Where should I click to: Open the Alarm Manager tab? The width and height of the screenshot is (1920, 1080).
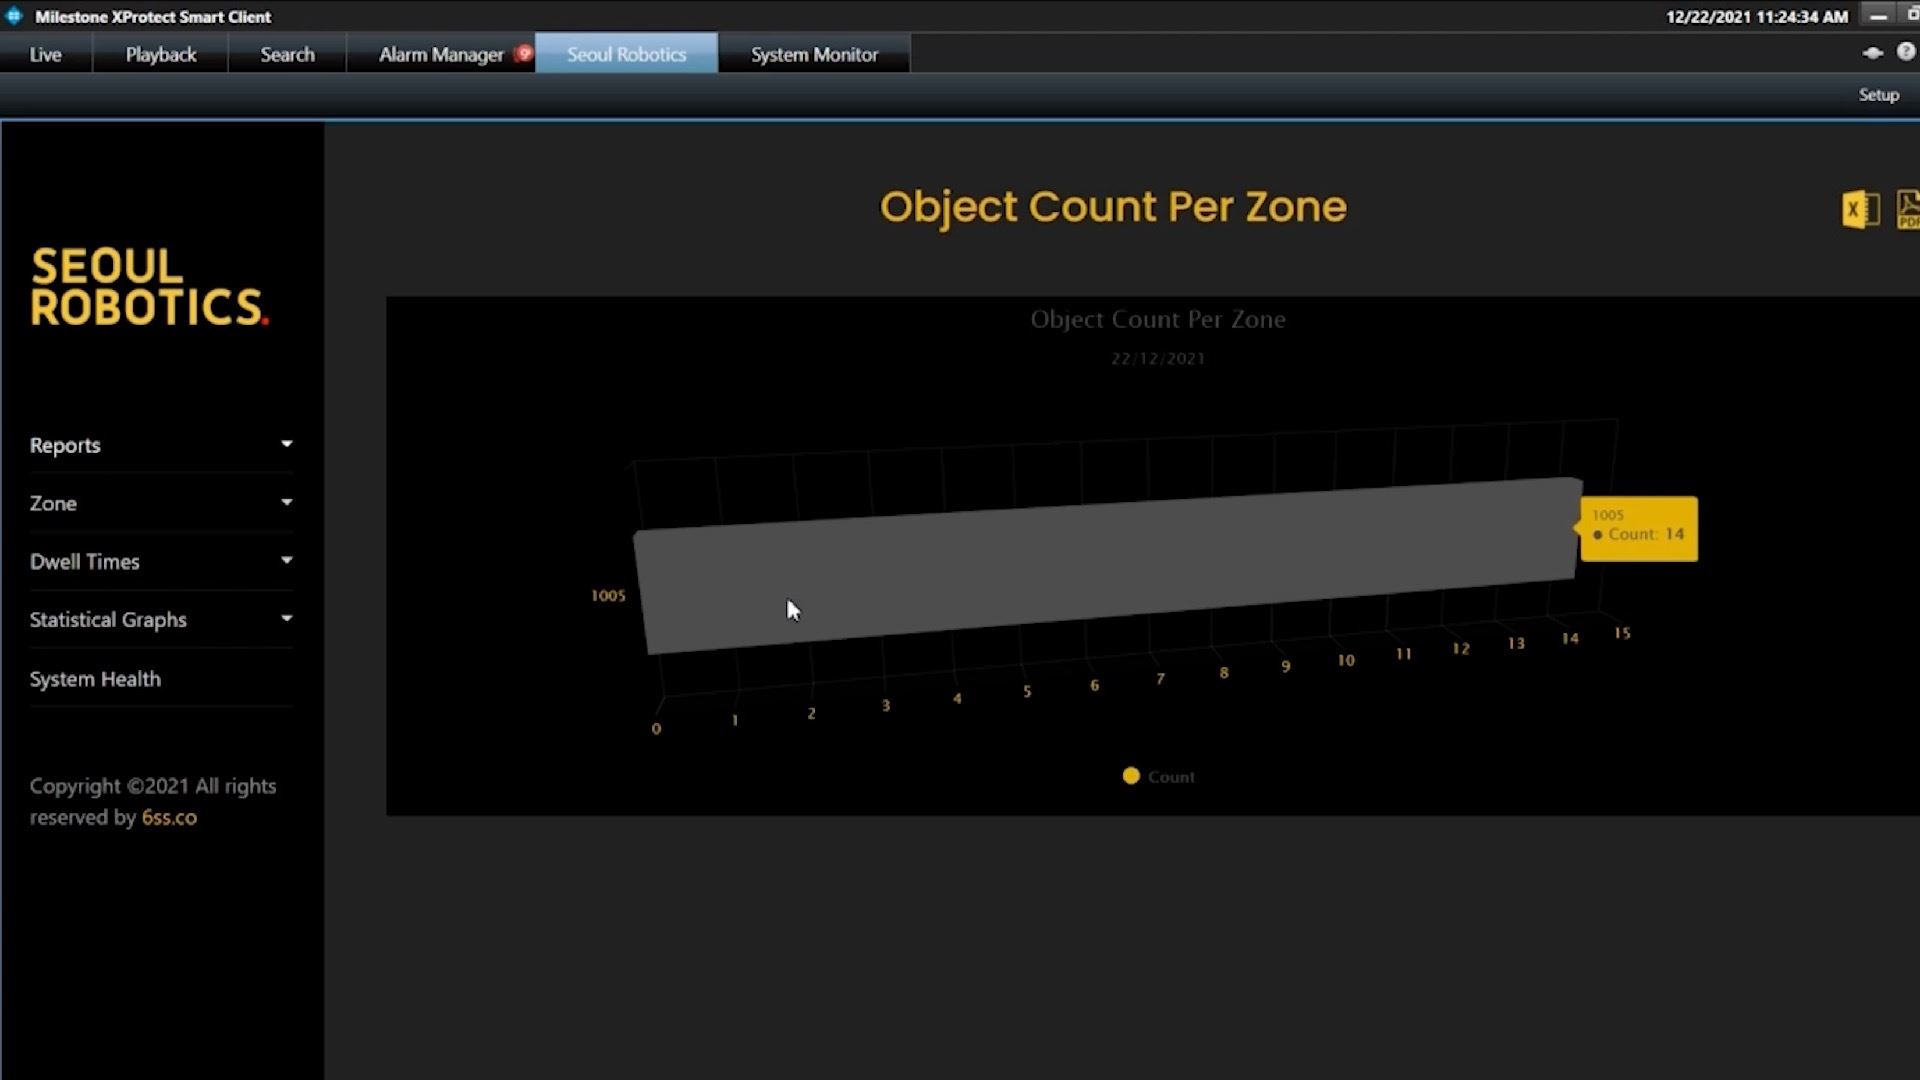click(x=441, y=54)
